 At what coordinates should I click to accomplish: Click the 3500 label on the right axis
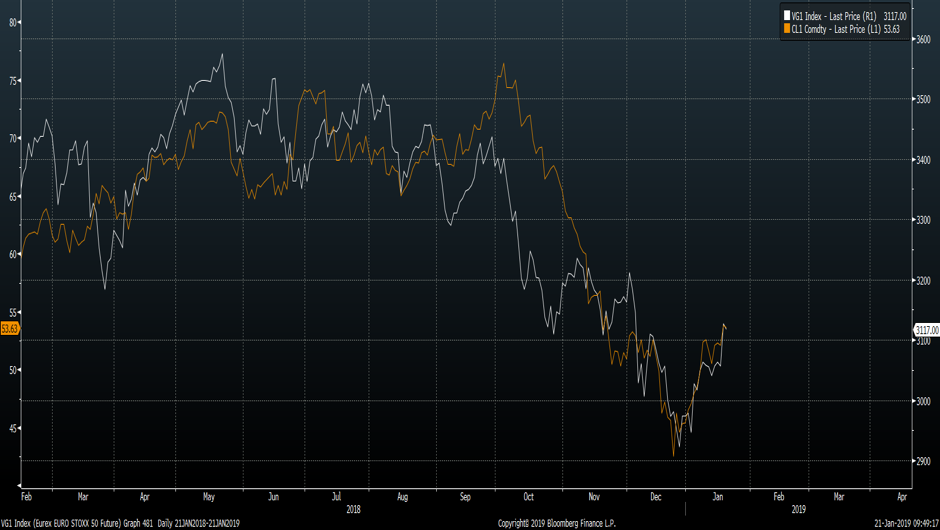pyautogui.click(x=923, y=100)
